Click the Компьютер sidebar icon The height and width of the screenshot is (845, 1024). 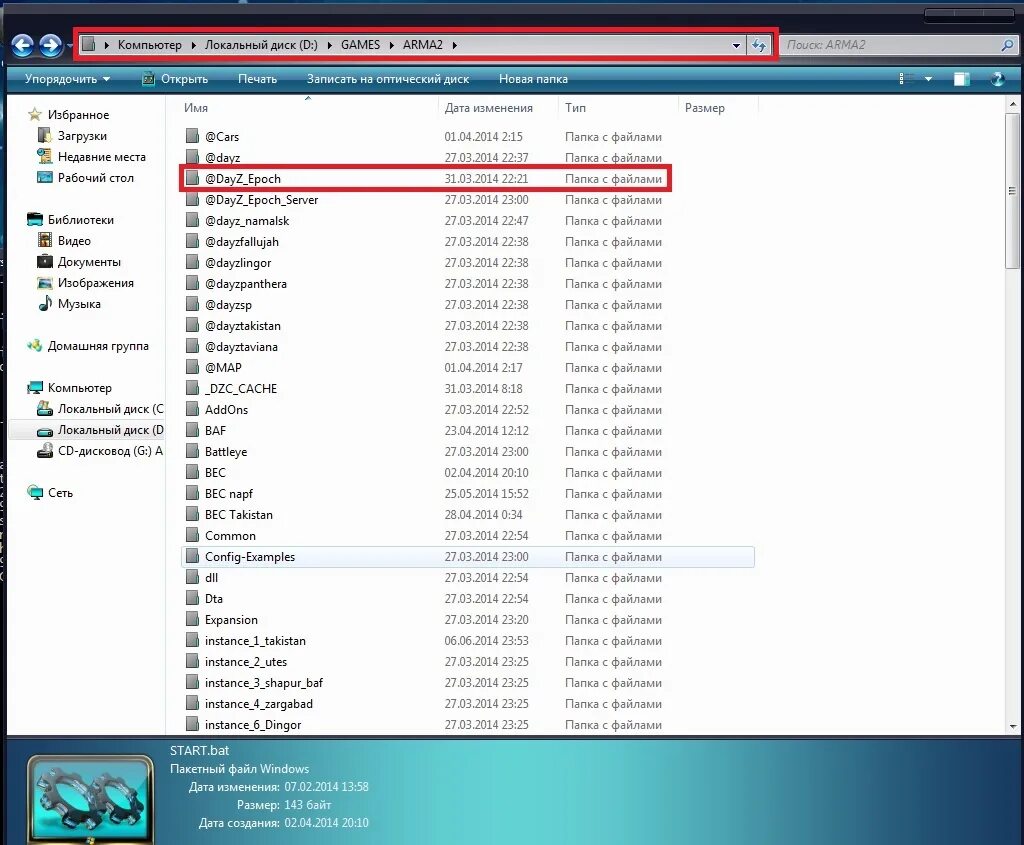(35, 388)
